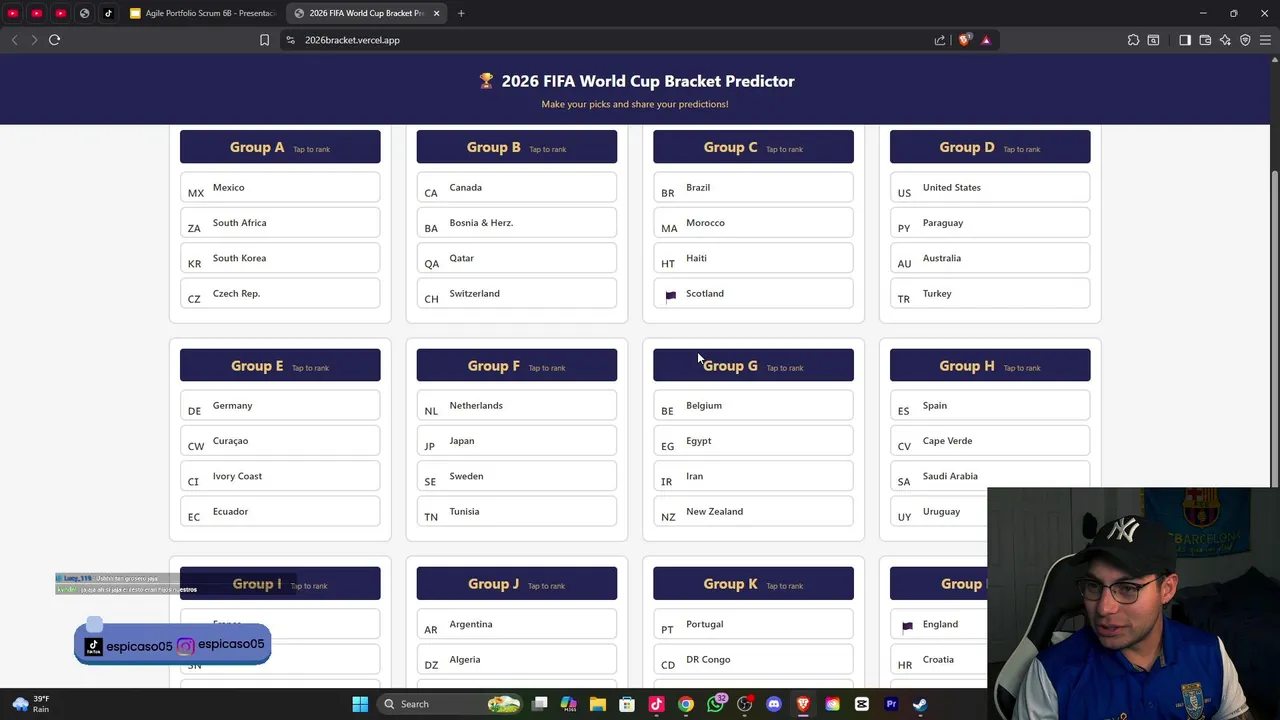
Task: Toggle the browser sidebar panel icon
Action: point(1185,40)
